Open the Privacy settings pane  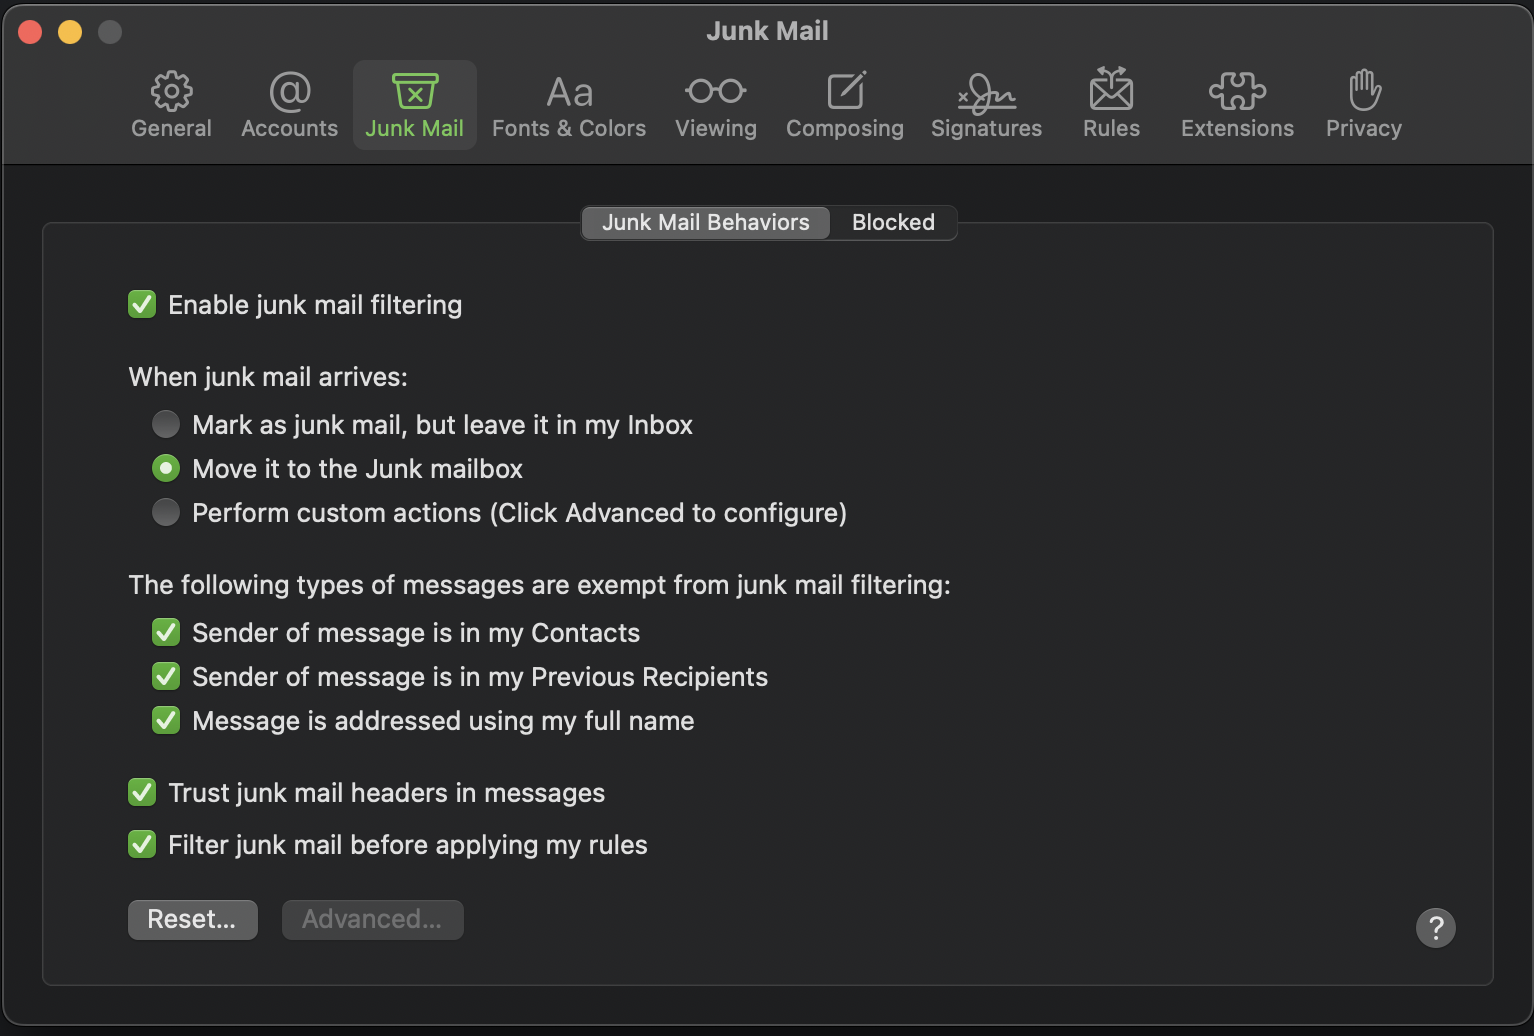pyautogui.click(x=1364, y=105)
